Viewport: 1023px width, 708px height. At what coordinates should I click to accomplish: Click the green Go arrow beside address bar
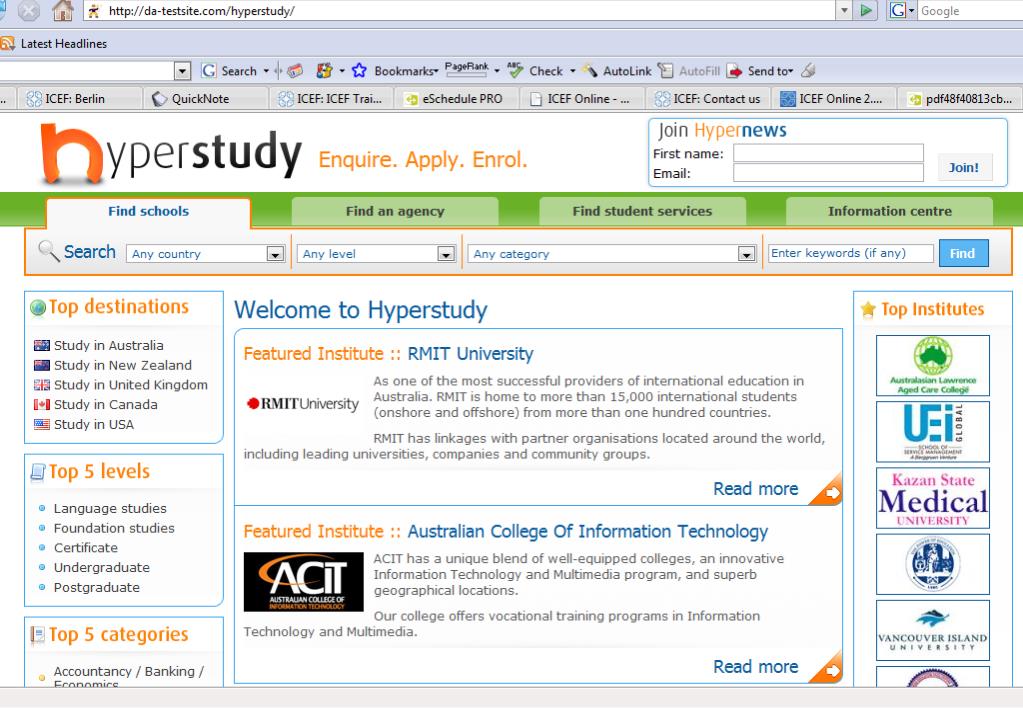[x=866, y=10]
